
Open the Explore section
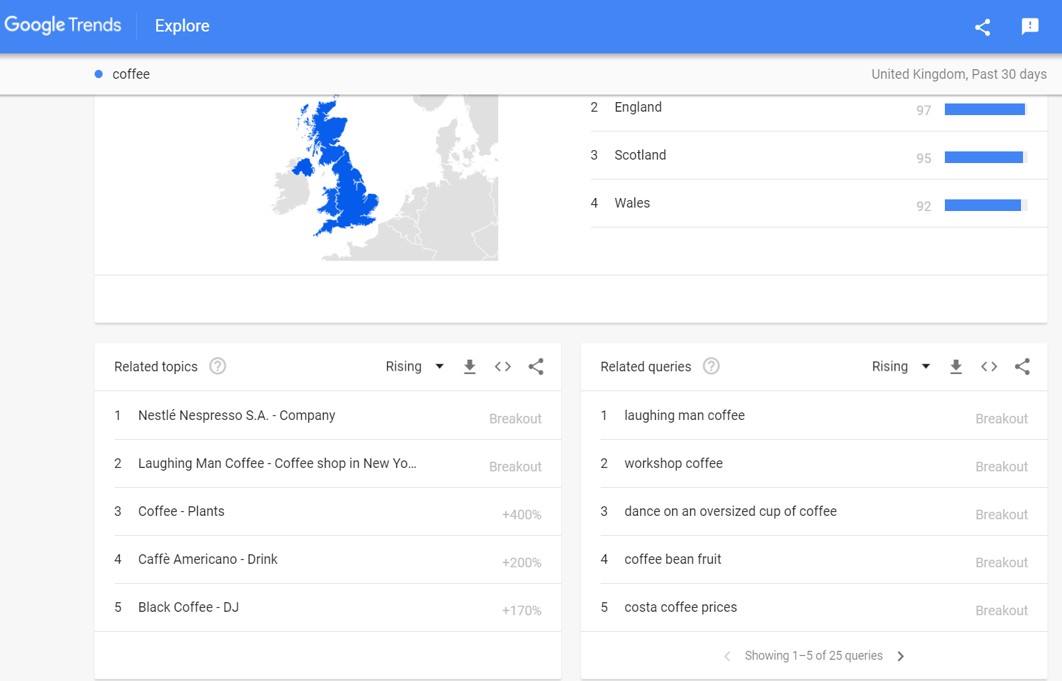pos(182,26)
